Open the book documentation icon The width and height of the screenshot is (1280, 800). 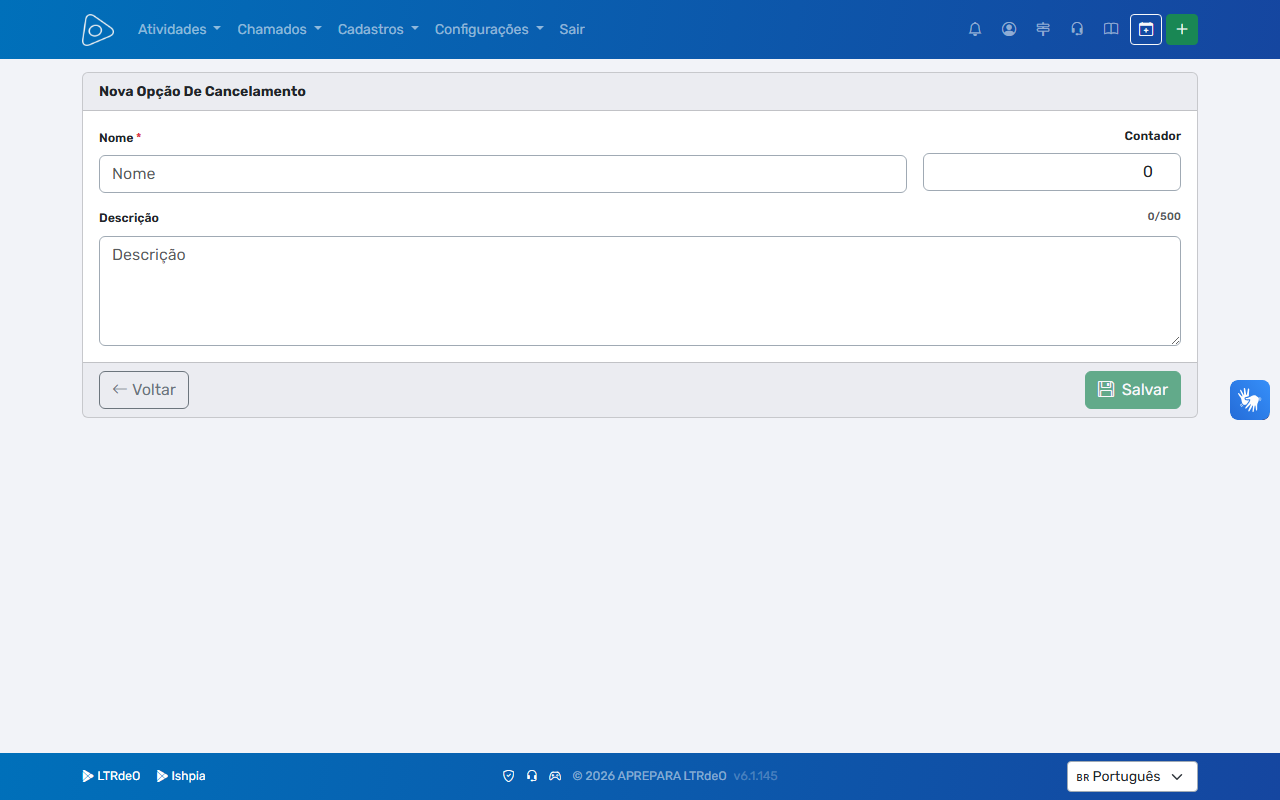(1111, 29)
